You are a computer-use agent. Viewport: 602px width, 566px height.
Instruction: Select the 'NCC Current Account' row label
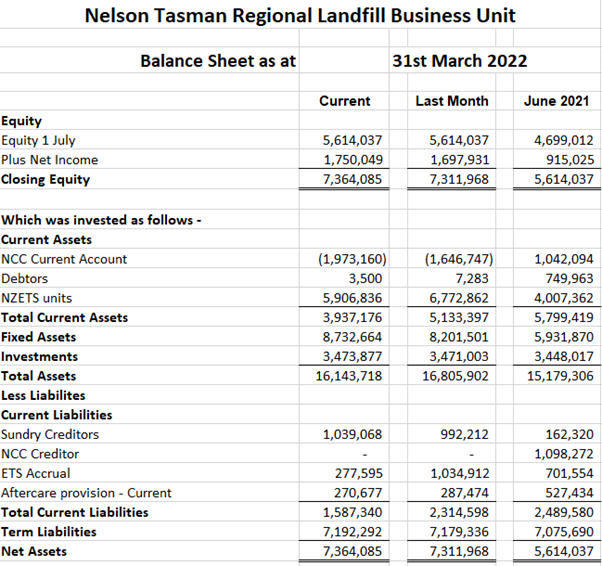point(64,259)
